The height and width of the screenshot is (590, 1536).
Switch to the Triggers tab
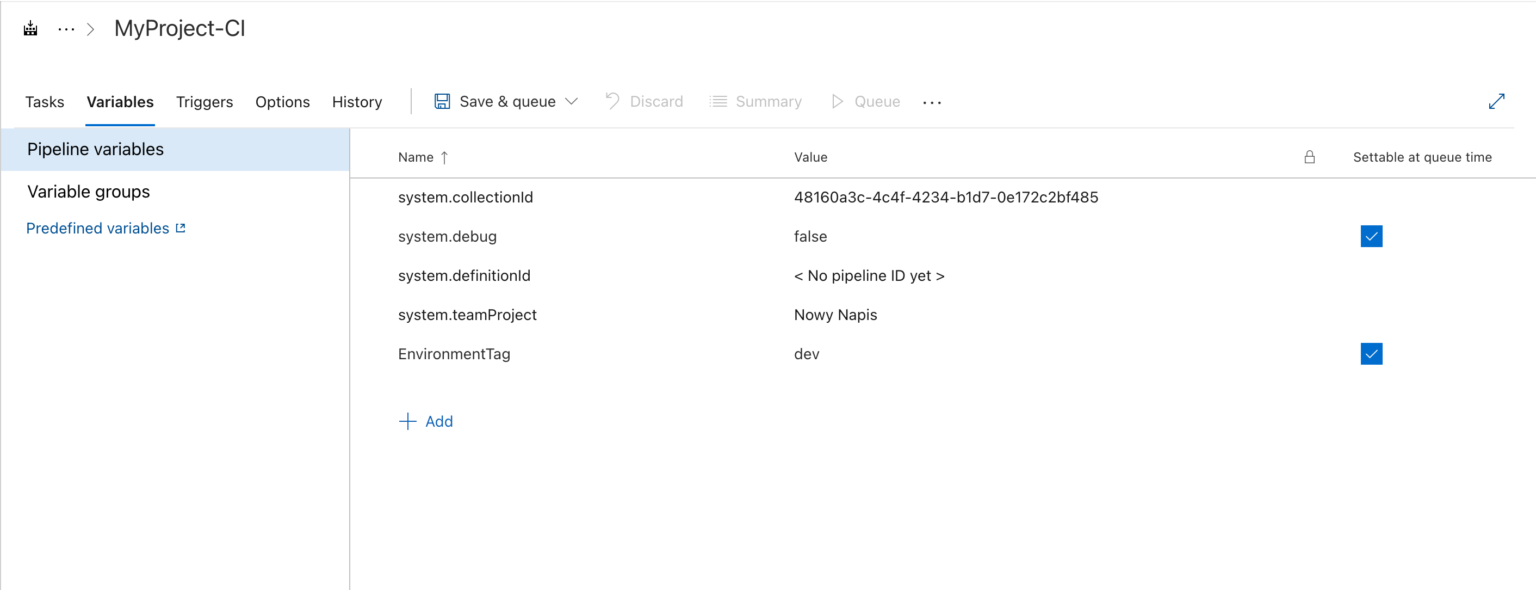click(204, 101)
